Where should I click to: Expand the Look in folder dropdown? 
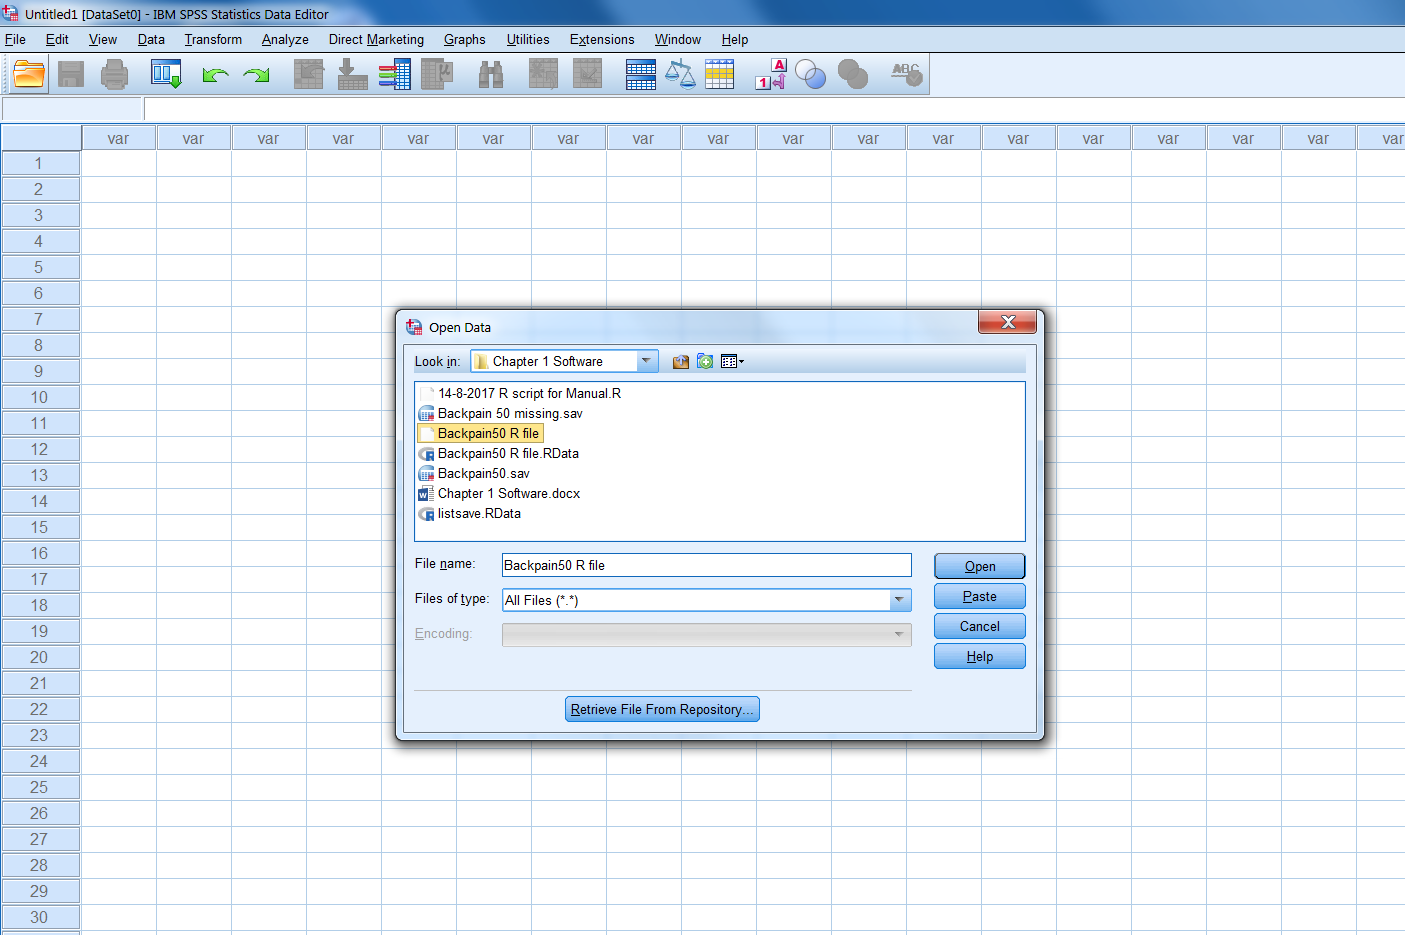pyautogui.click(x=646, y=362)
